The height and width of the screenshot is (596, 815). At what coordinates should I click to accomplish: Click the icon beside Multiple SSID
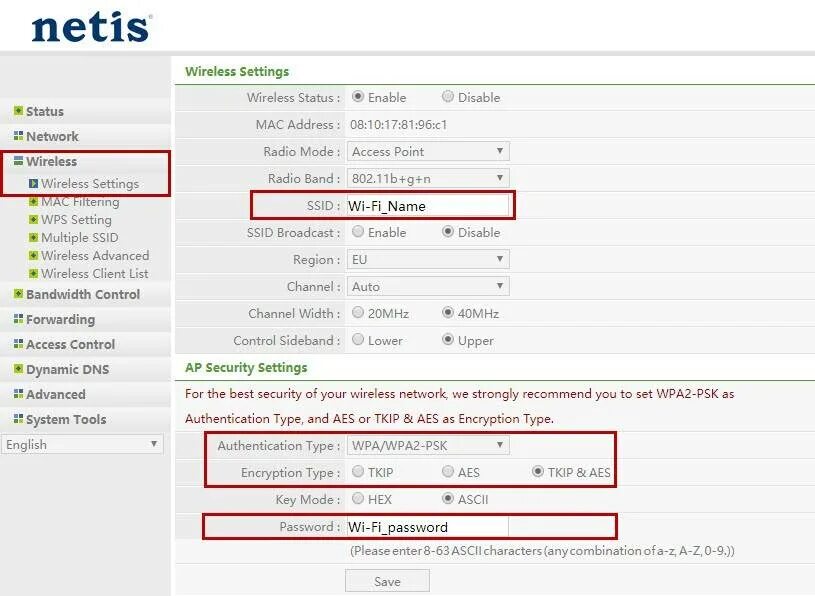(33, 237)
